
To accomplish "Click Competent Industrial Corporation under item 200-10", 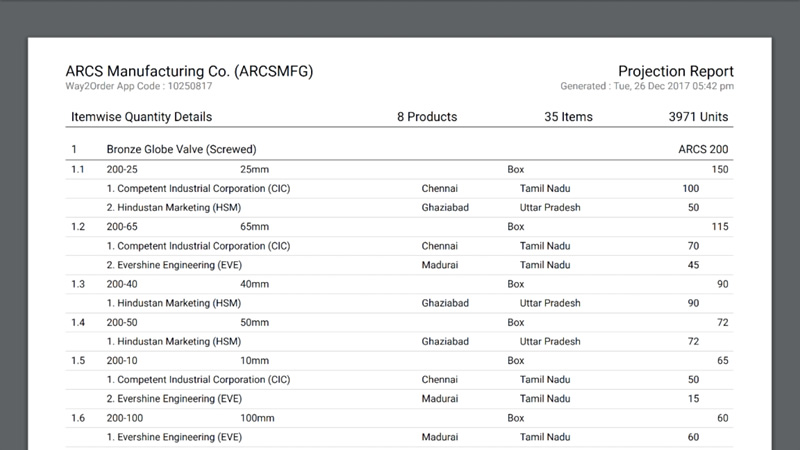I will pyautogui.click(x=198, y=380).
